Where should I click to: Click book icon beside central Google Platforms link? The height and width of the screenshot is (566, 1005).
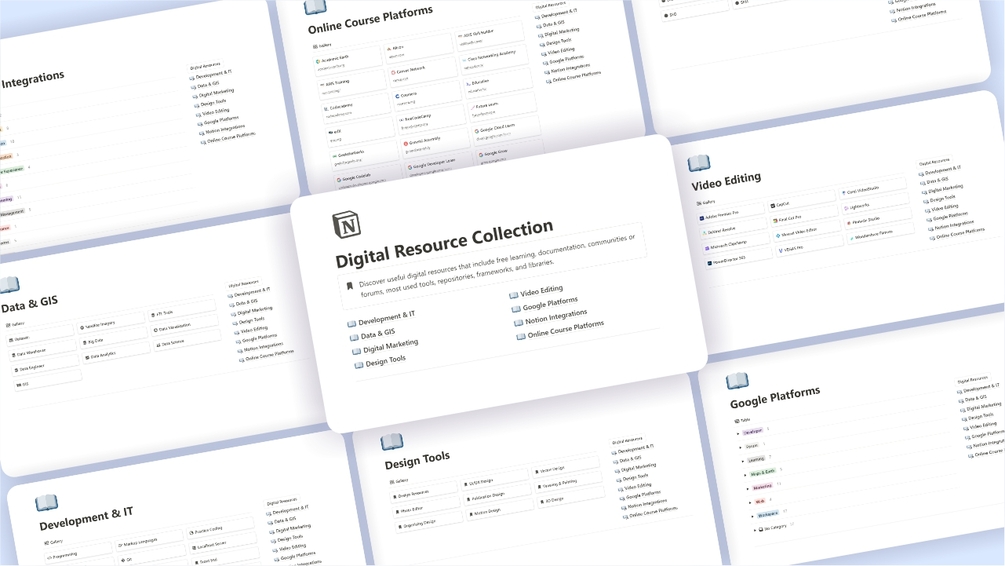coord(516,308)
